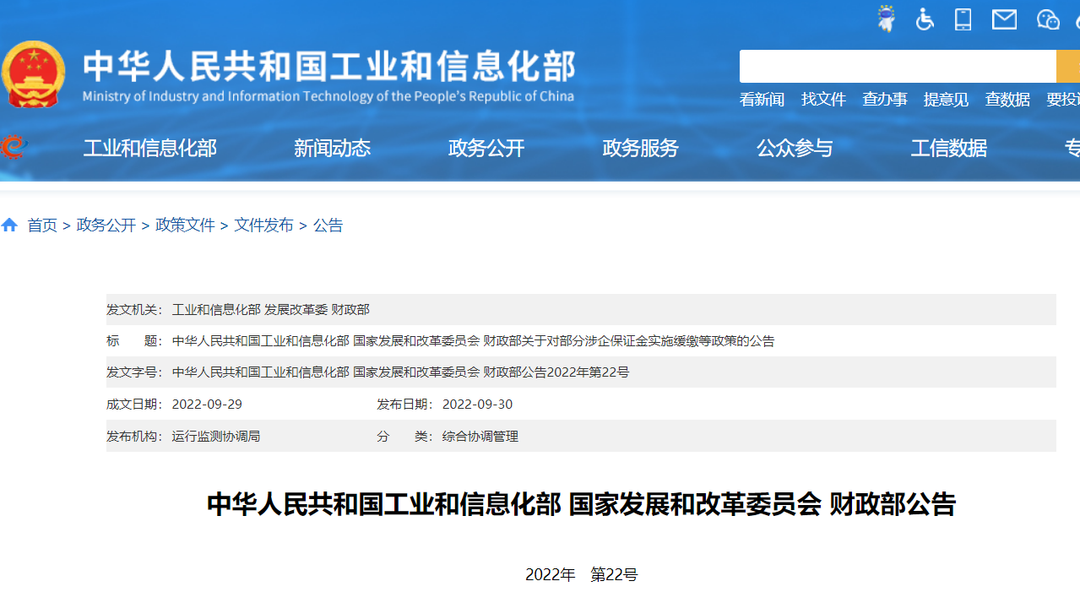The image size is (1080, 592).
Task: Switch to the 新闻动态 navigation tab
Action: coord(332,147)
